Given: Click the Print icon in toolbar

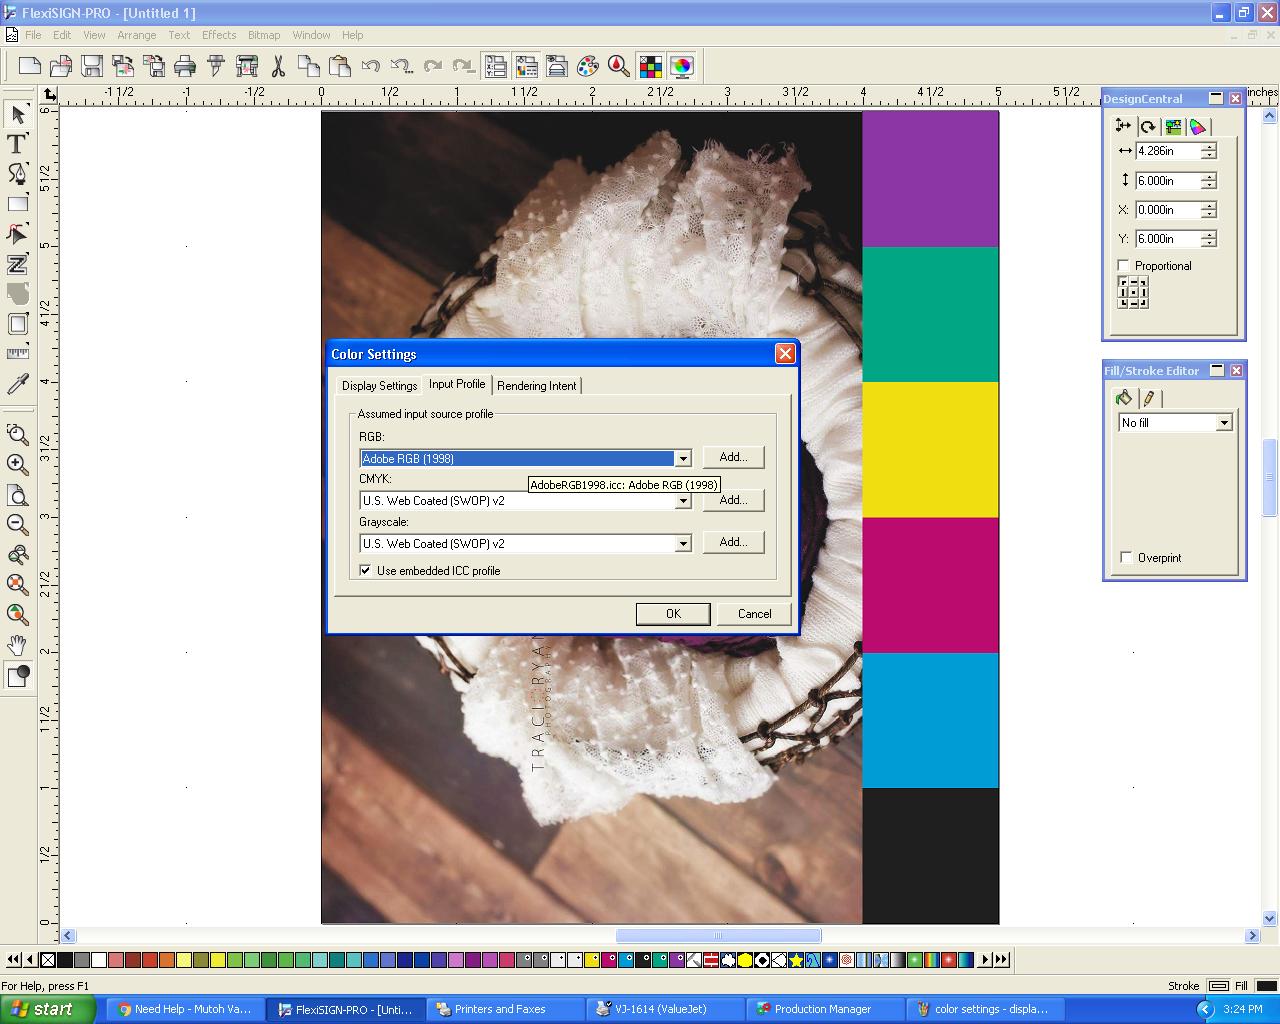Looking at the screenshot, I should click(x=185, y=66).
